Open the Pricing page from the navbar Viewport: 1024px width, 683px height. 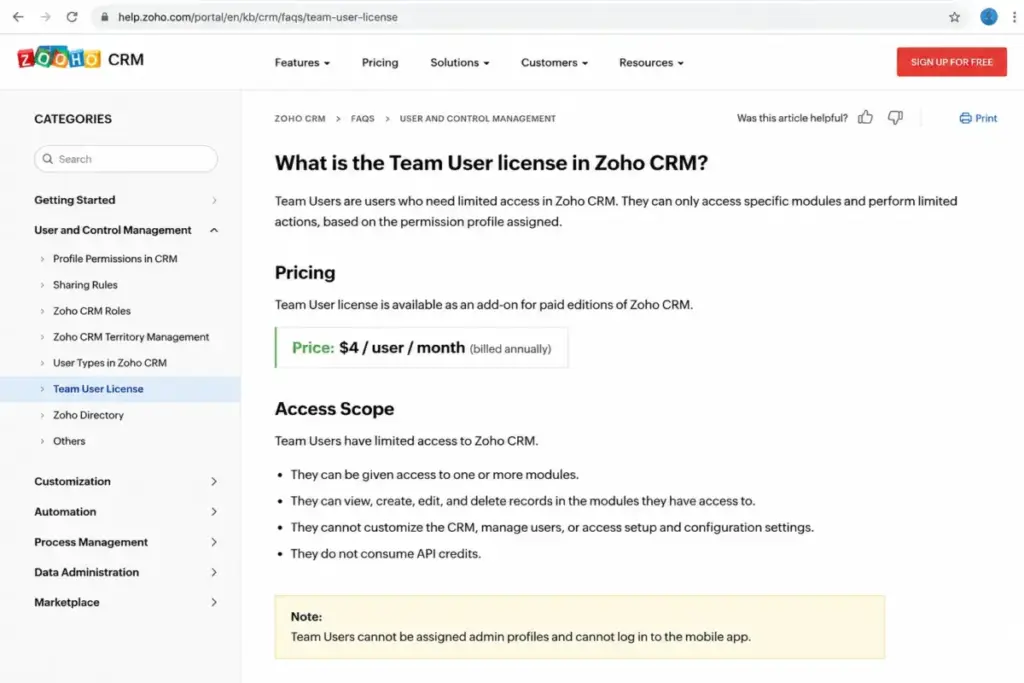pos(379,63)
